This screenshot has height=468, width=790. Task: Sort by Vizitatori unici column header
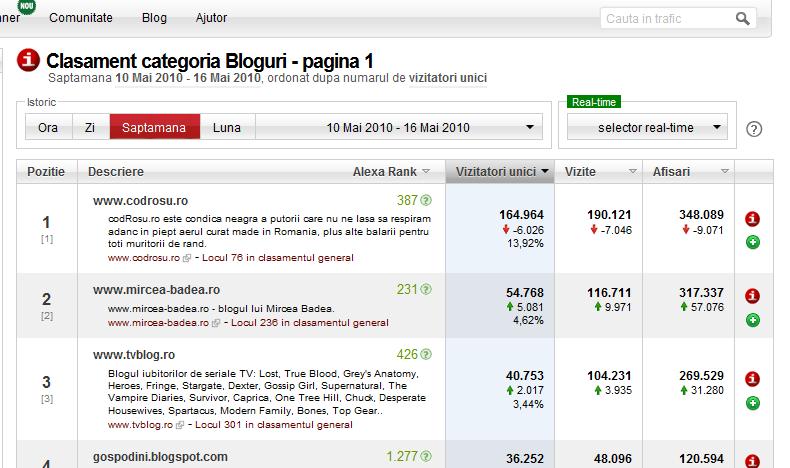tap(500, 172)
